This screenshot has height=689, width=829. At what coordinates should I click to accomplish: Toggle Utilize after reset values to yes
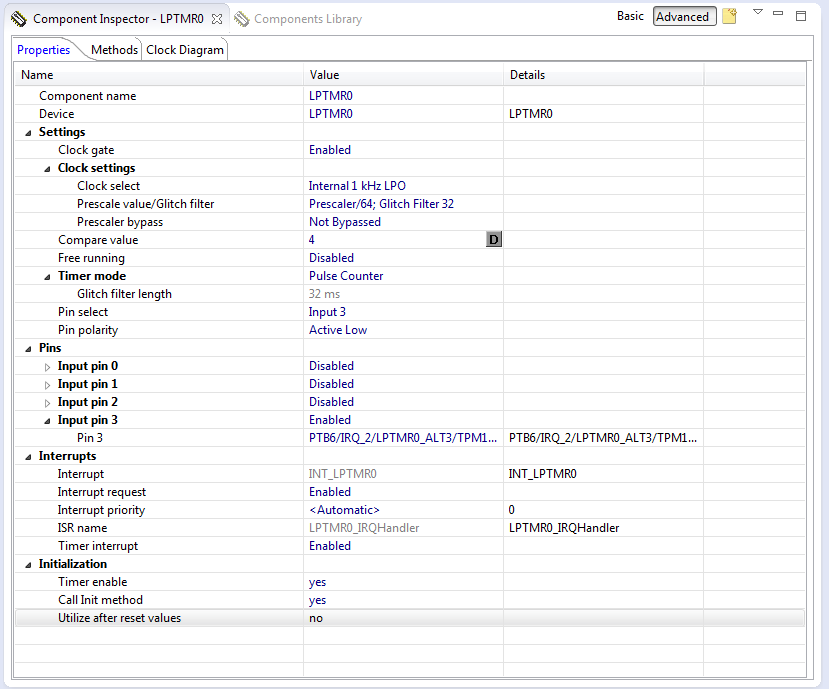tap(316, 618)
